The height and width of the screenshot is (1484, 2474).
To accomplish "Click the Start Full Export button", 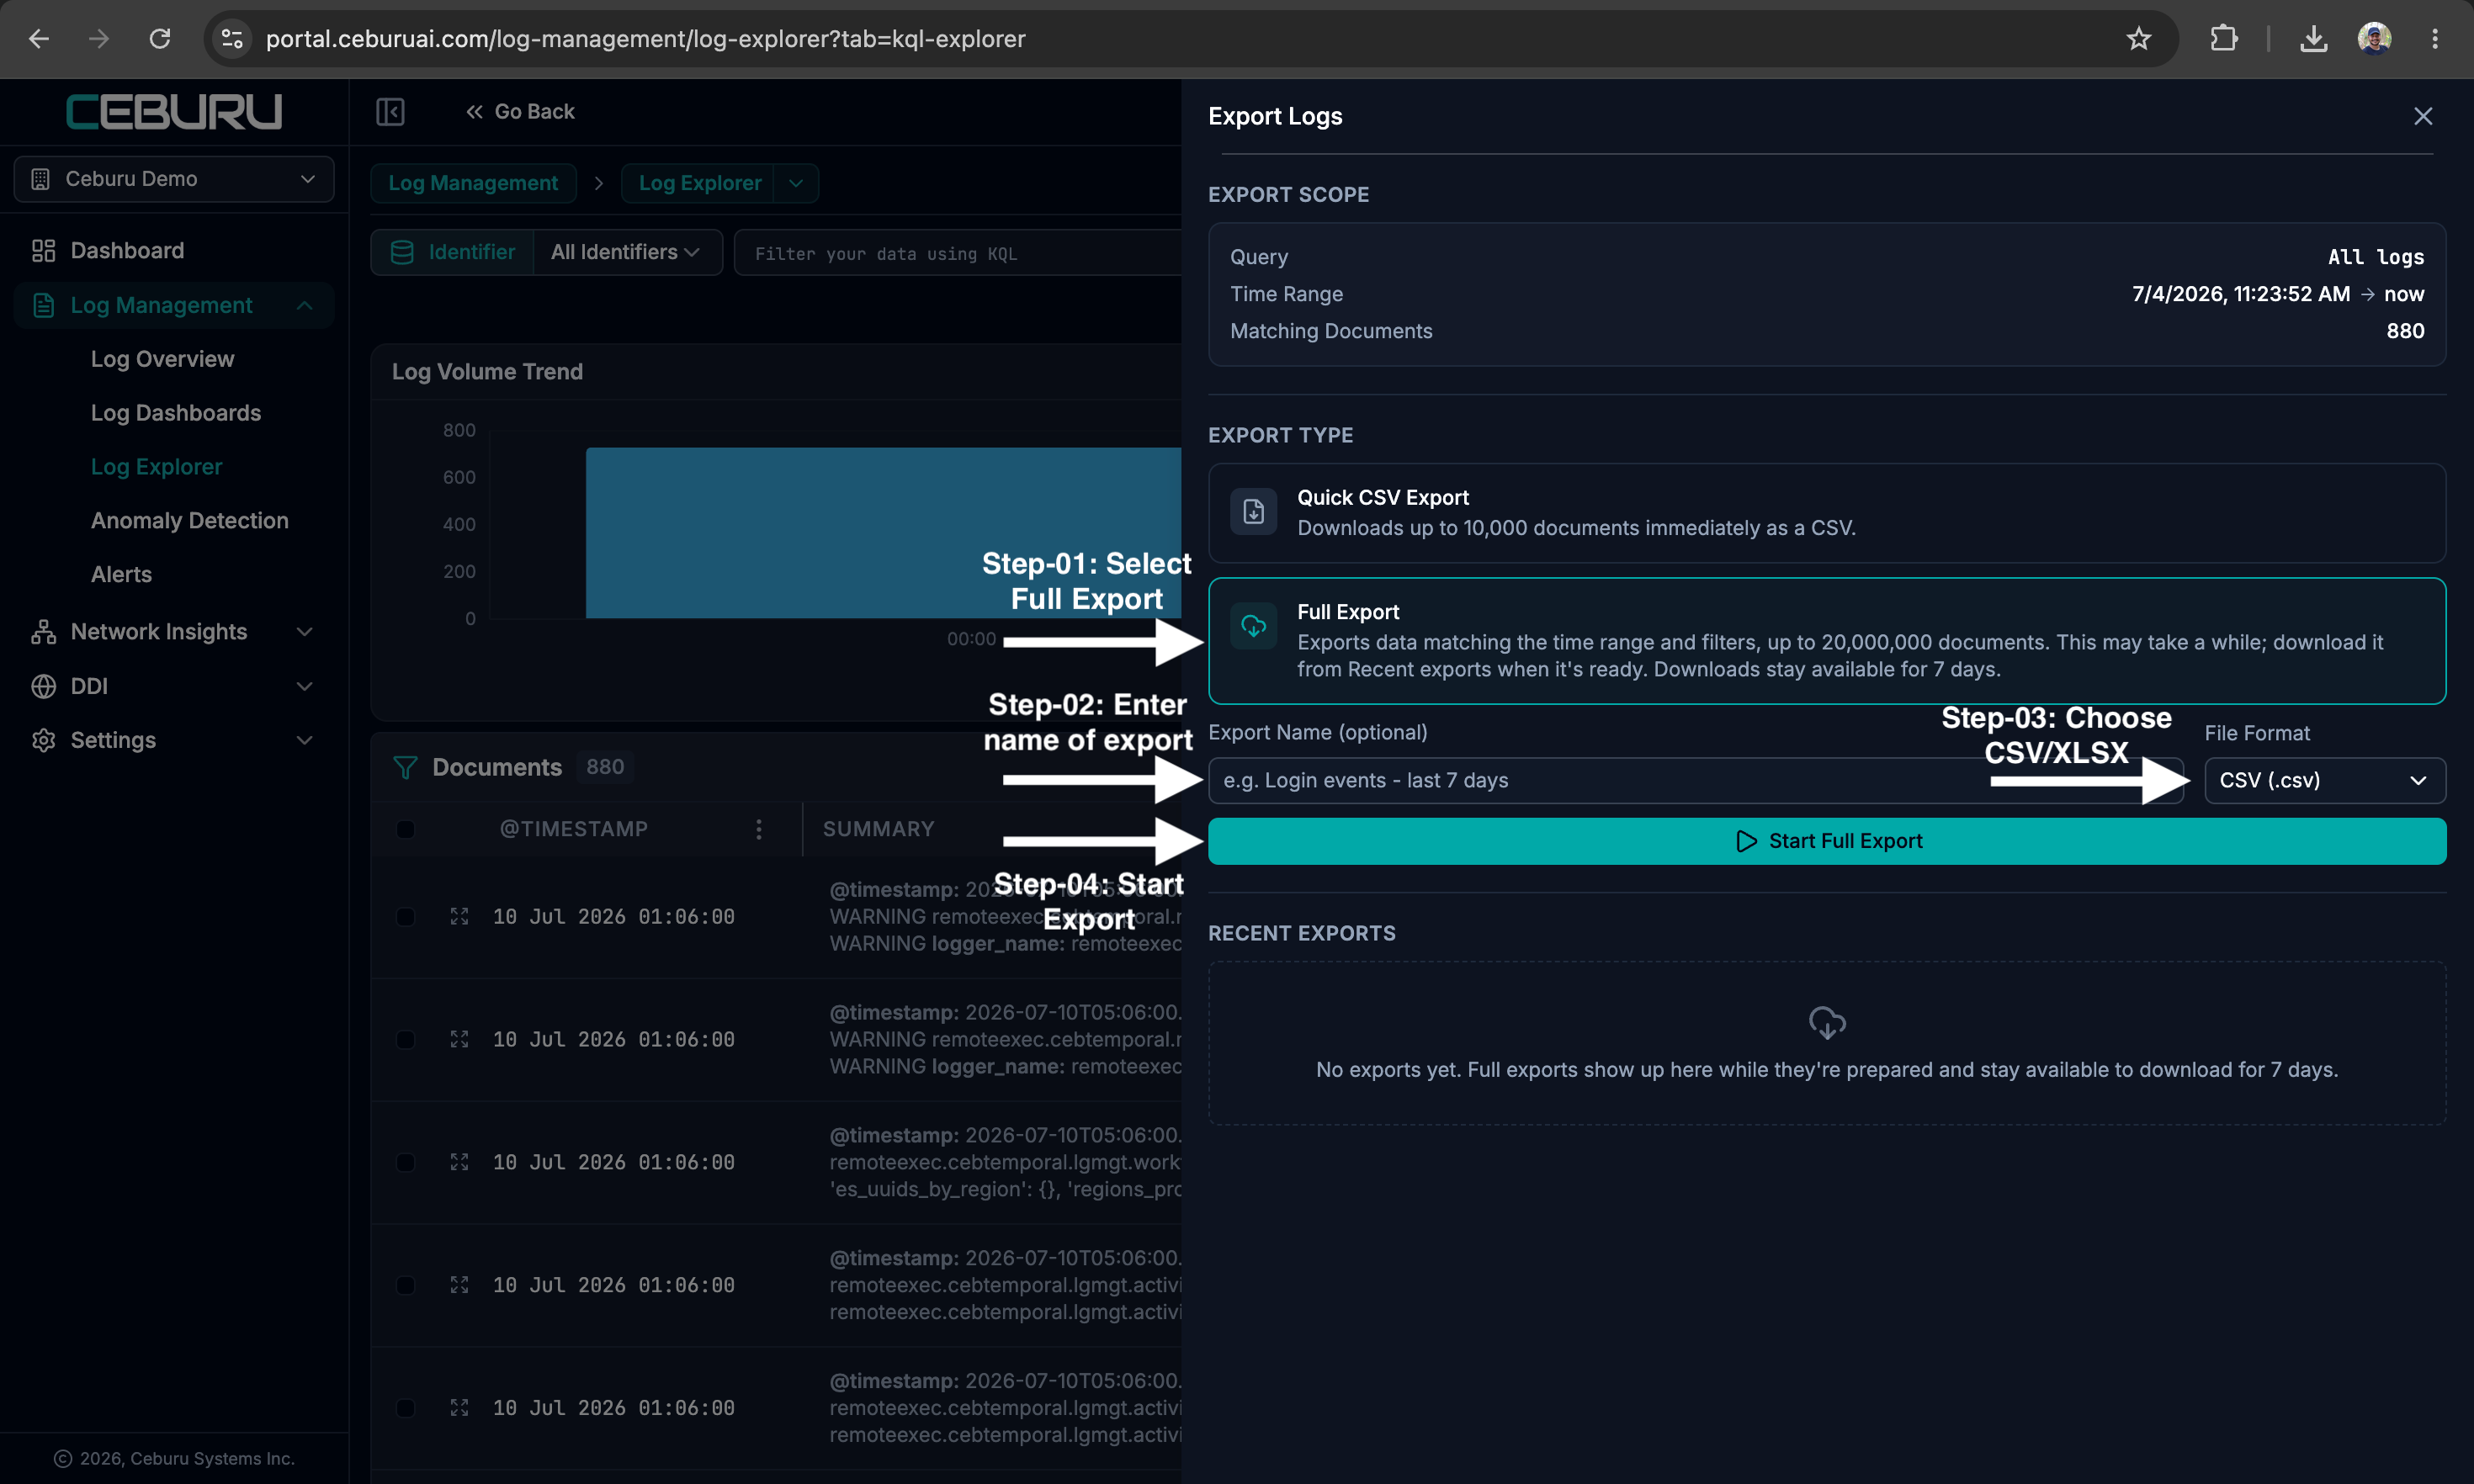I will 1826,841.
